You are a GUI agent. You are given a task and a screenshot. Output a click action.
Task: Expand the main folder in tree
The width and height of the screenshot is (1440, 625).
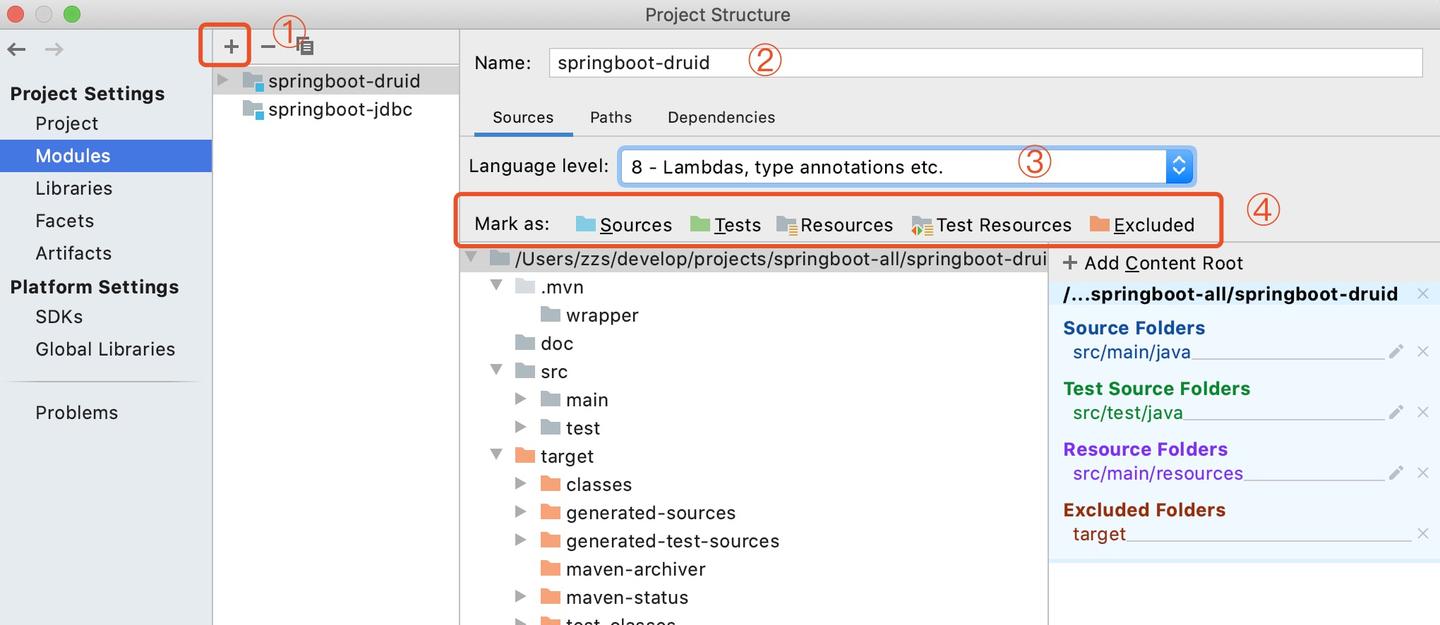[x=521, y=399]
